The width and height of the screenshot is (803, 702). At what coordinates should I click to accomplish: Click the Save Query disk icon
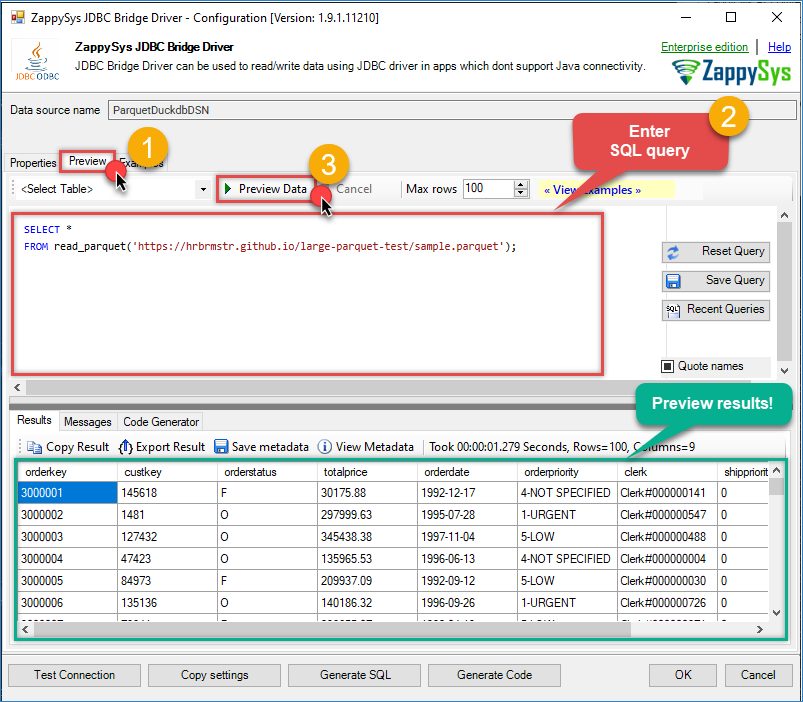[674, 281]
